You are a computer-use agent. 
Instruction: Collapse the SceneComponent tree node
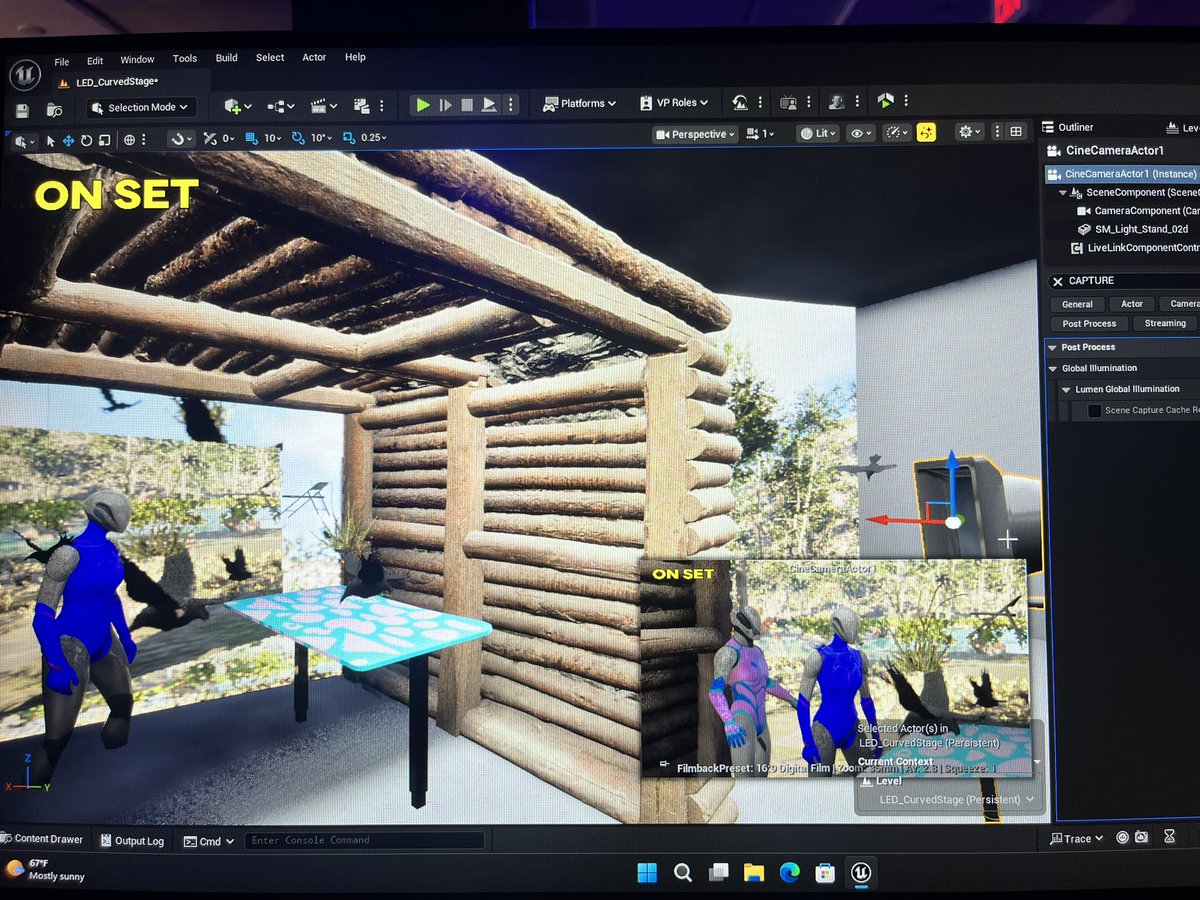[1064, 192]
